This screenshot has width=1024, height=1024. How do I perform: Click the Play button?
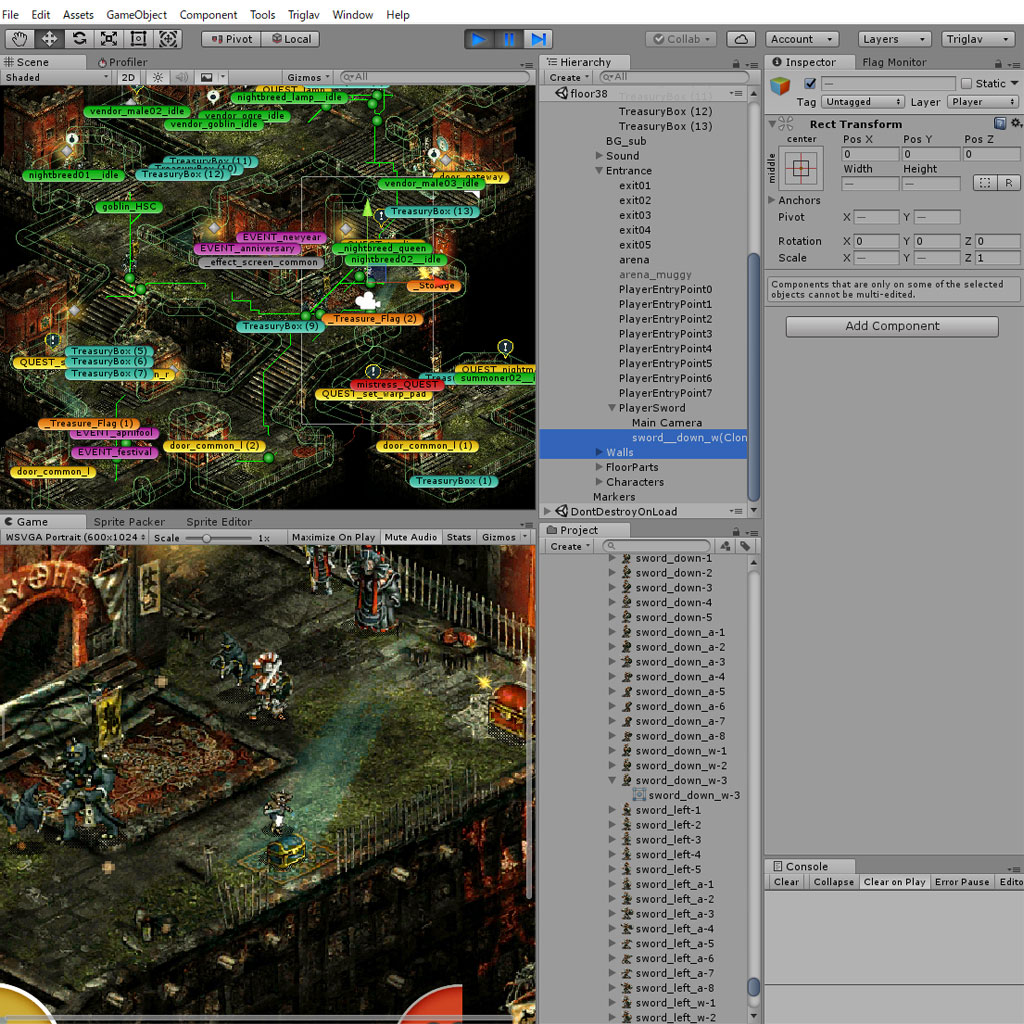[479, 39]
